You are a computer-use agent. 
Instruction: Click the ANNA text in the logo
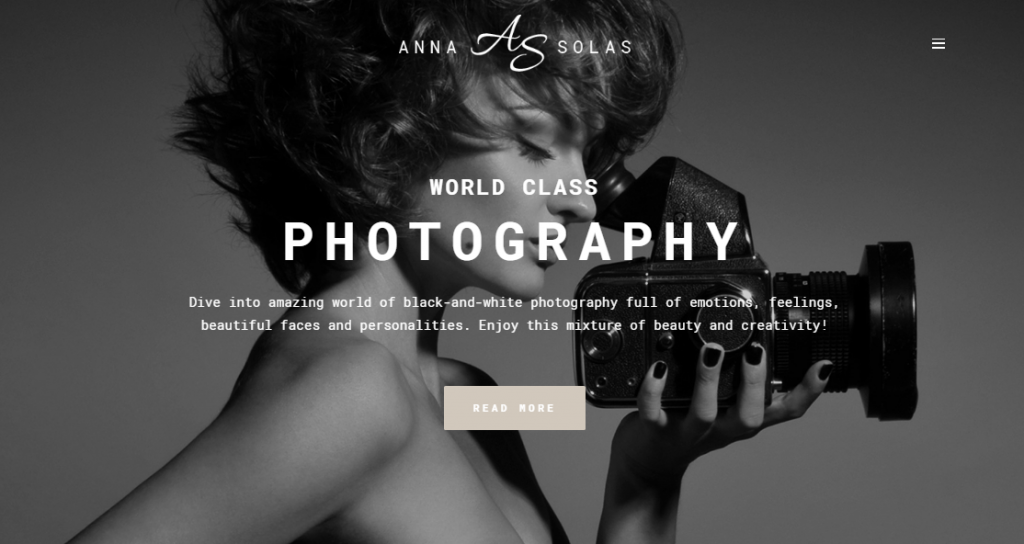pyautogui.click(x=428, y=48)
